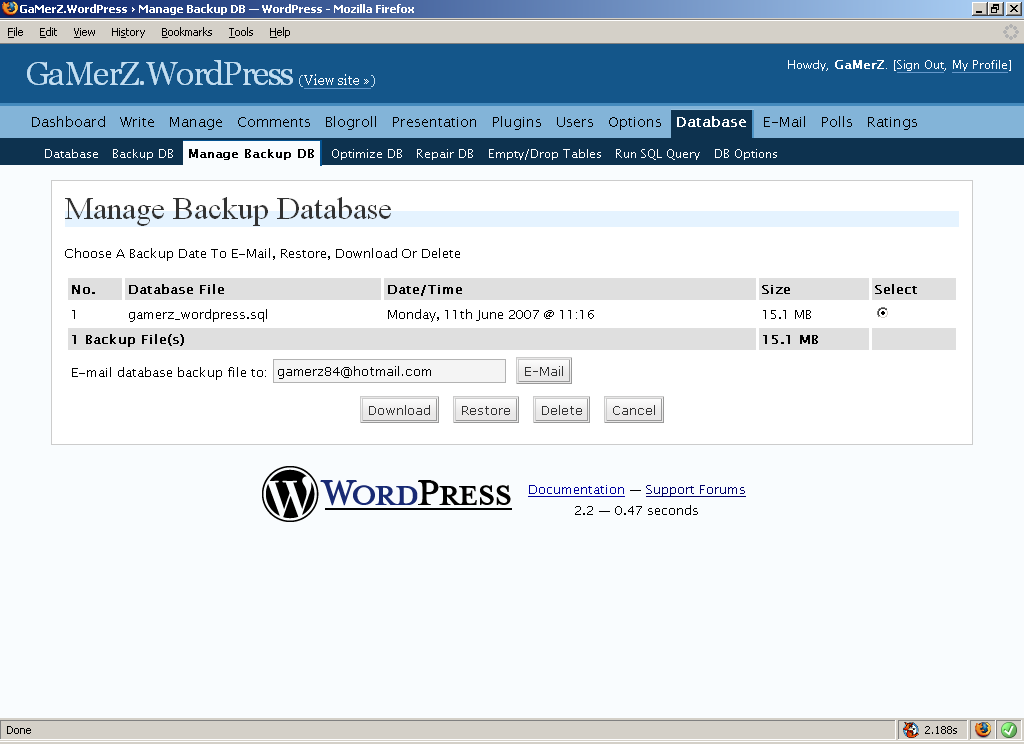The height and width of the screenshot is (744, 1024).
Task: Click the Done status bar text
Action: [x=19, y=730]
